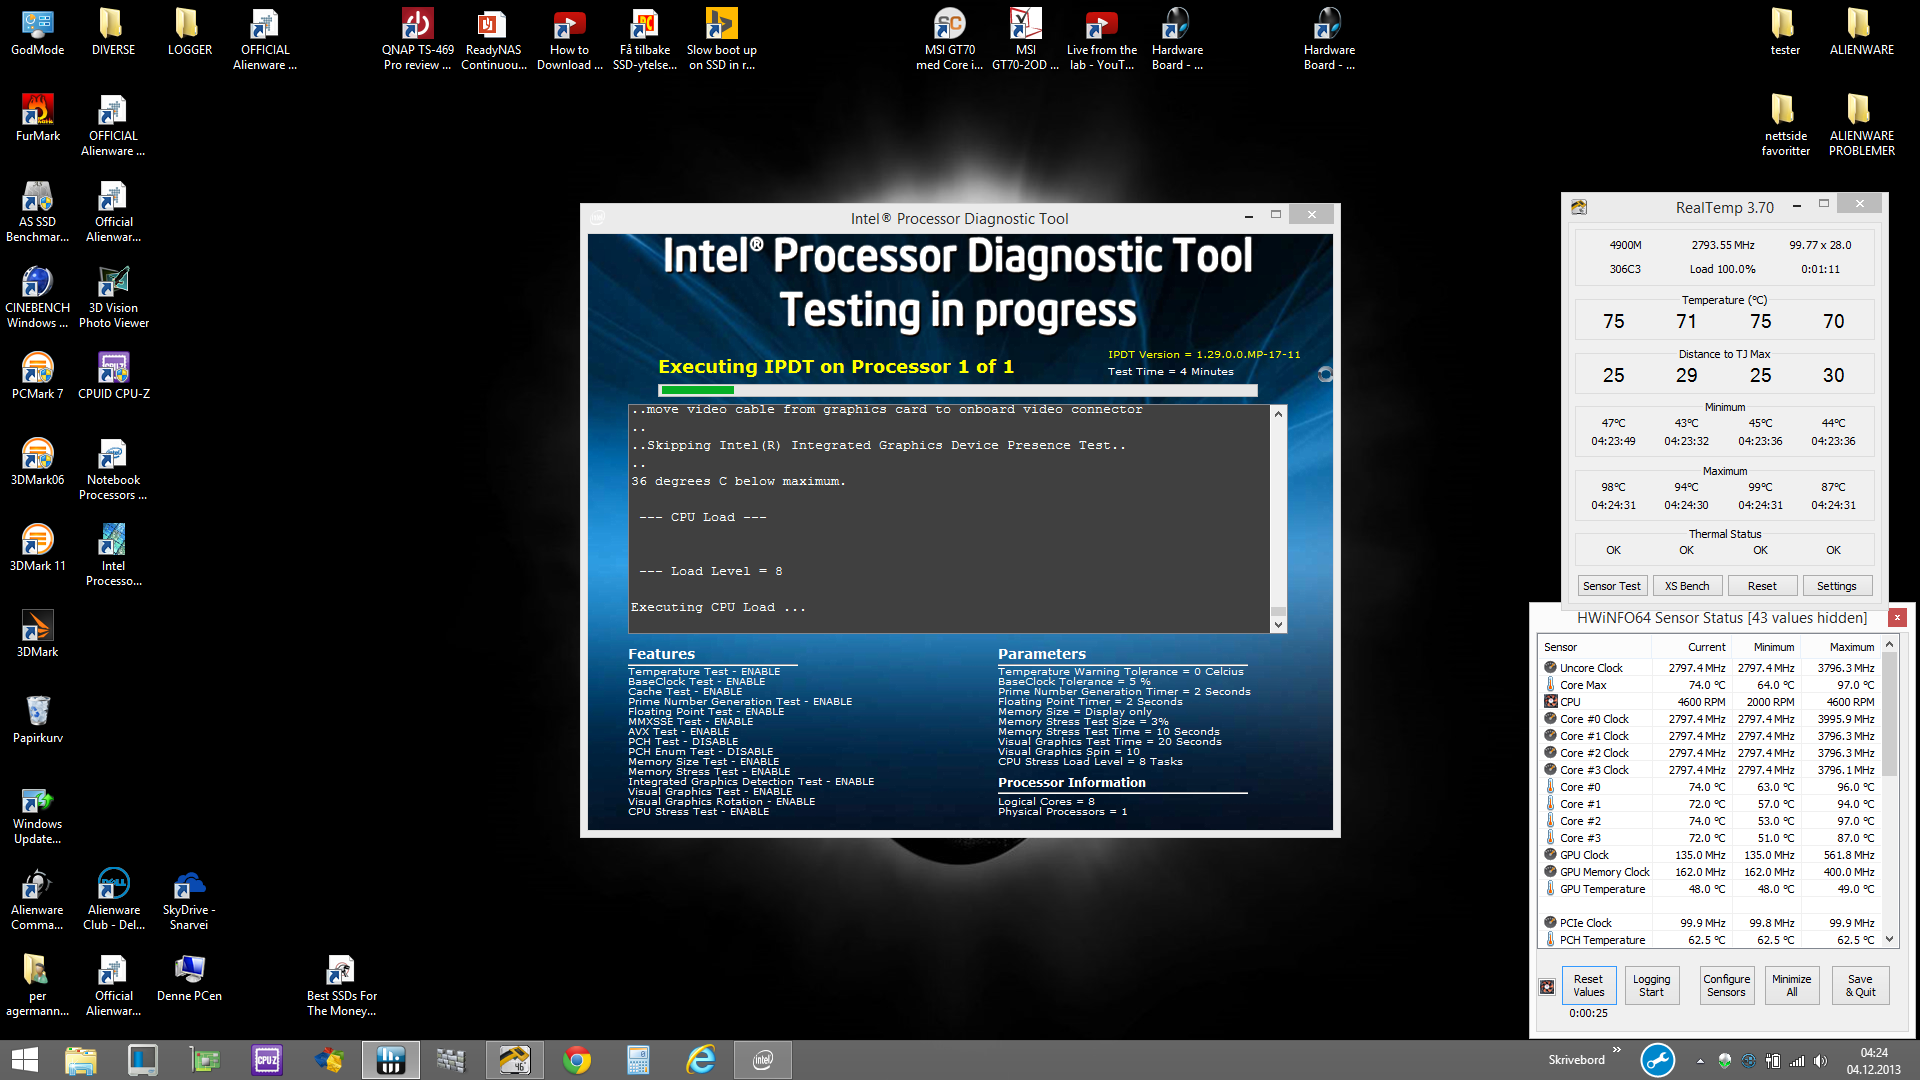Open the SkyDrive - Snarvei shortcut
The height and width of the screenshot is (1080, 1920).
coord(189,900)
